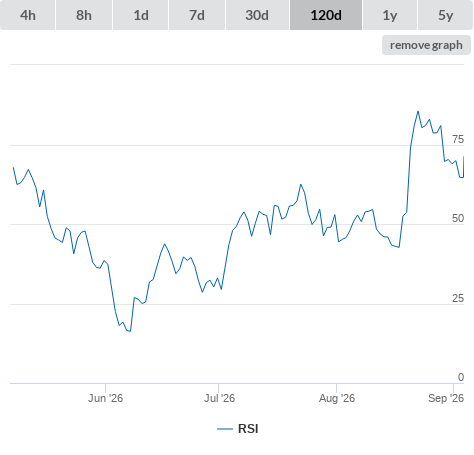The width and height of the screenshot is (474, 455).
Task: Switch chart to the 7d range
Action: [197, 15]
